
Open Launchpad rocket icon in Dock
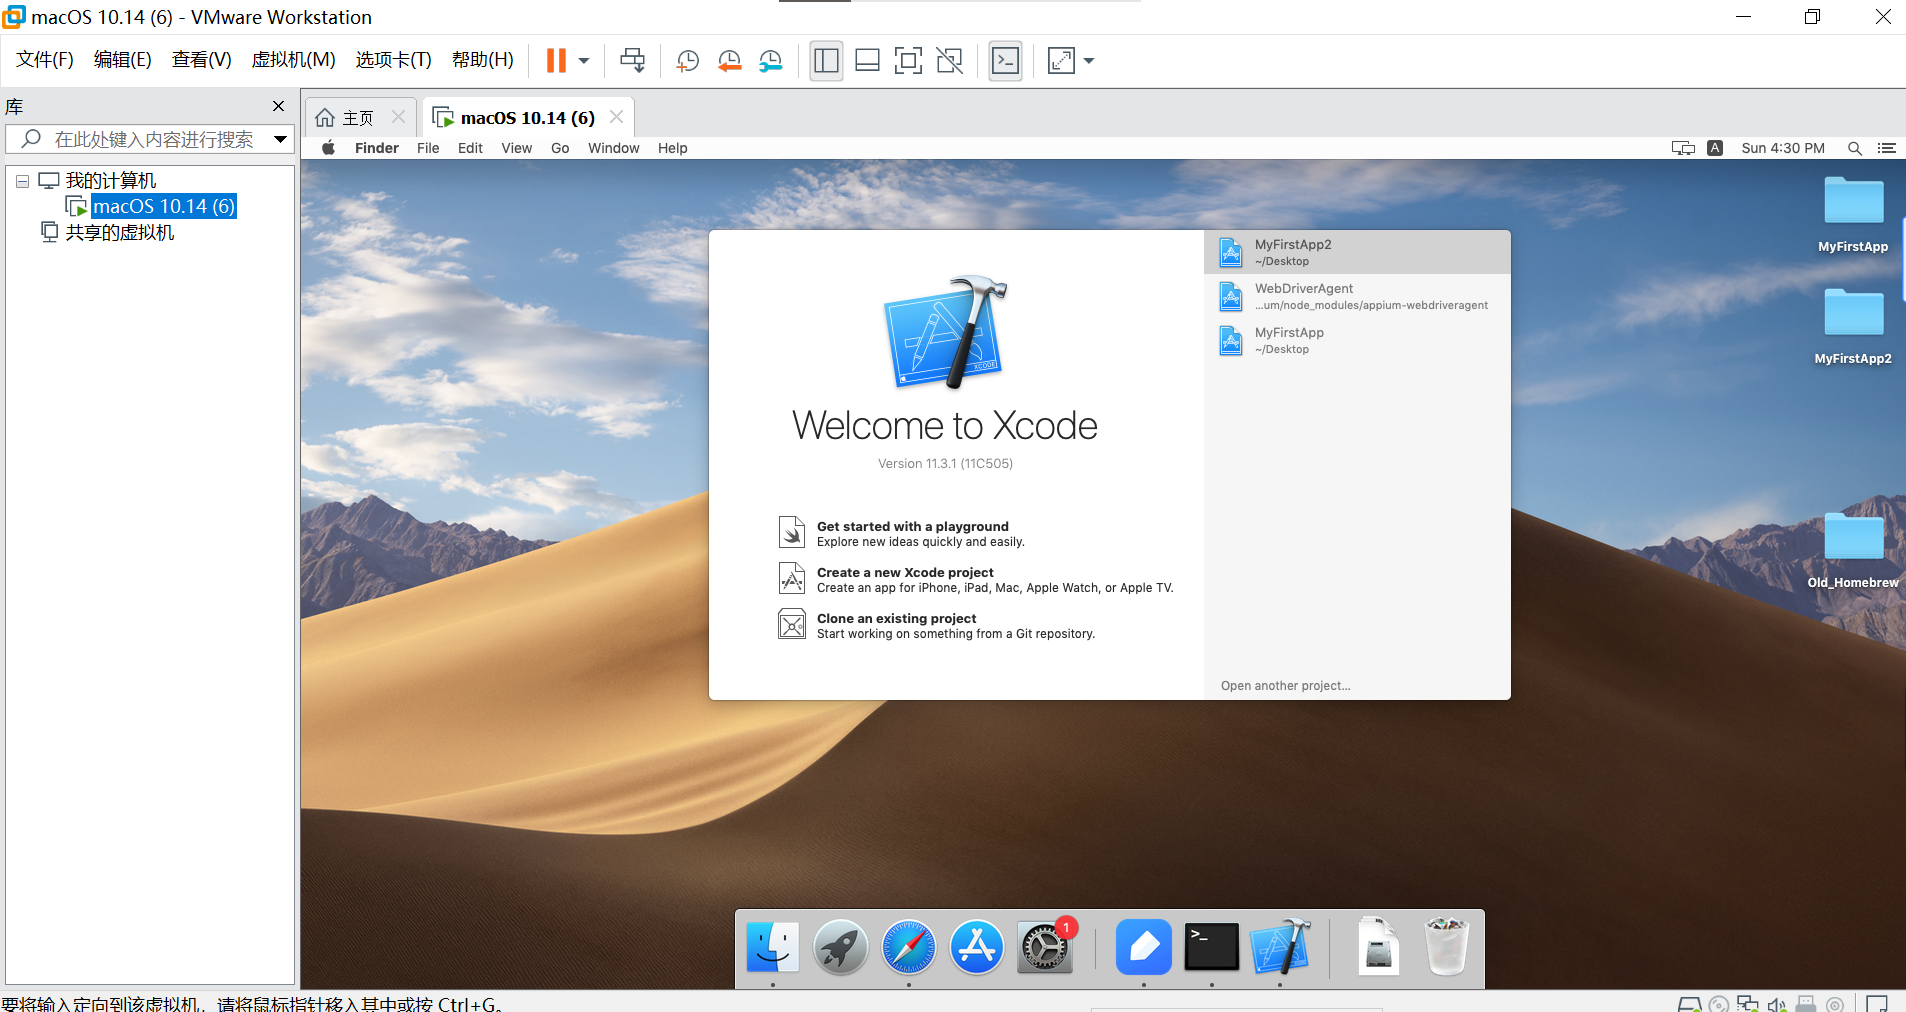(x=840, y=946)
